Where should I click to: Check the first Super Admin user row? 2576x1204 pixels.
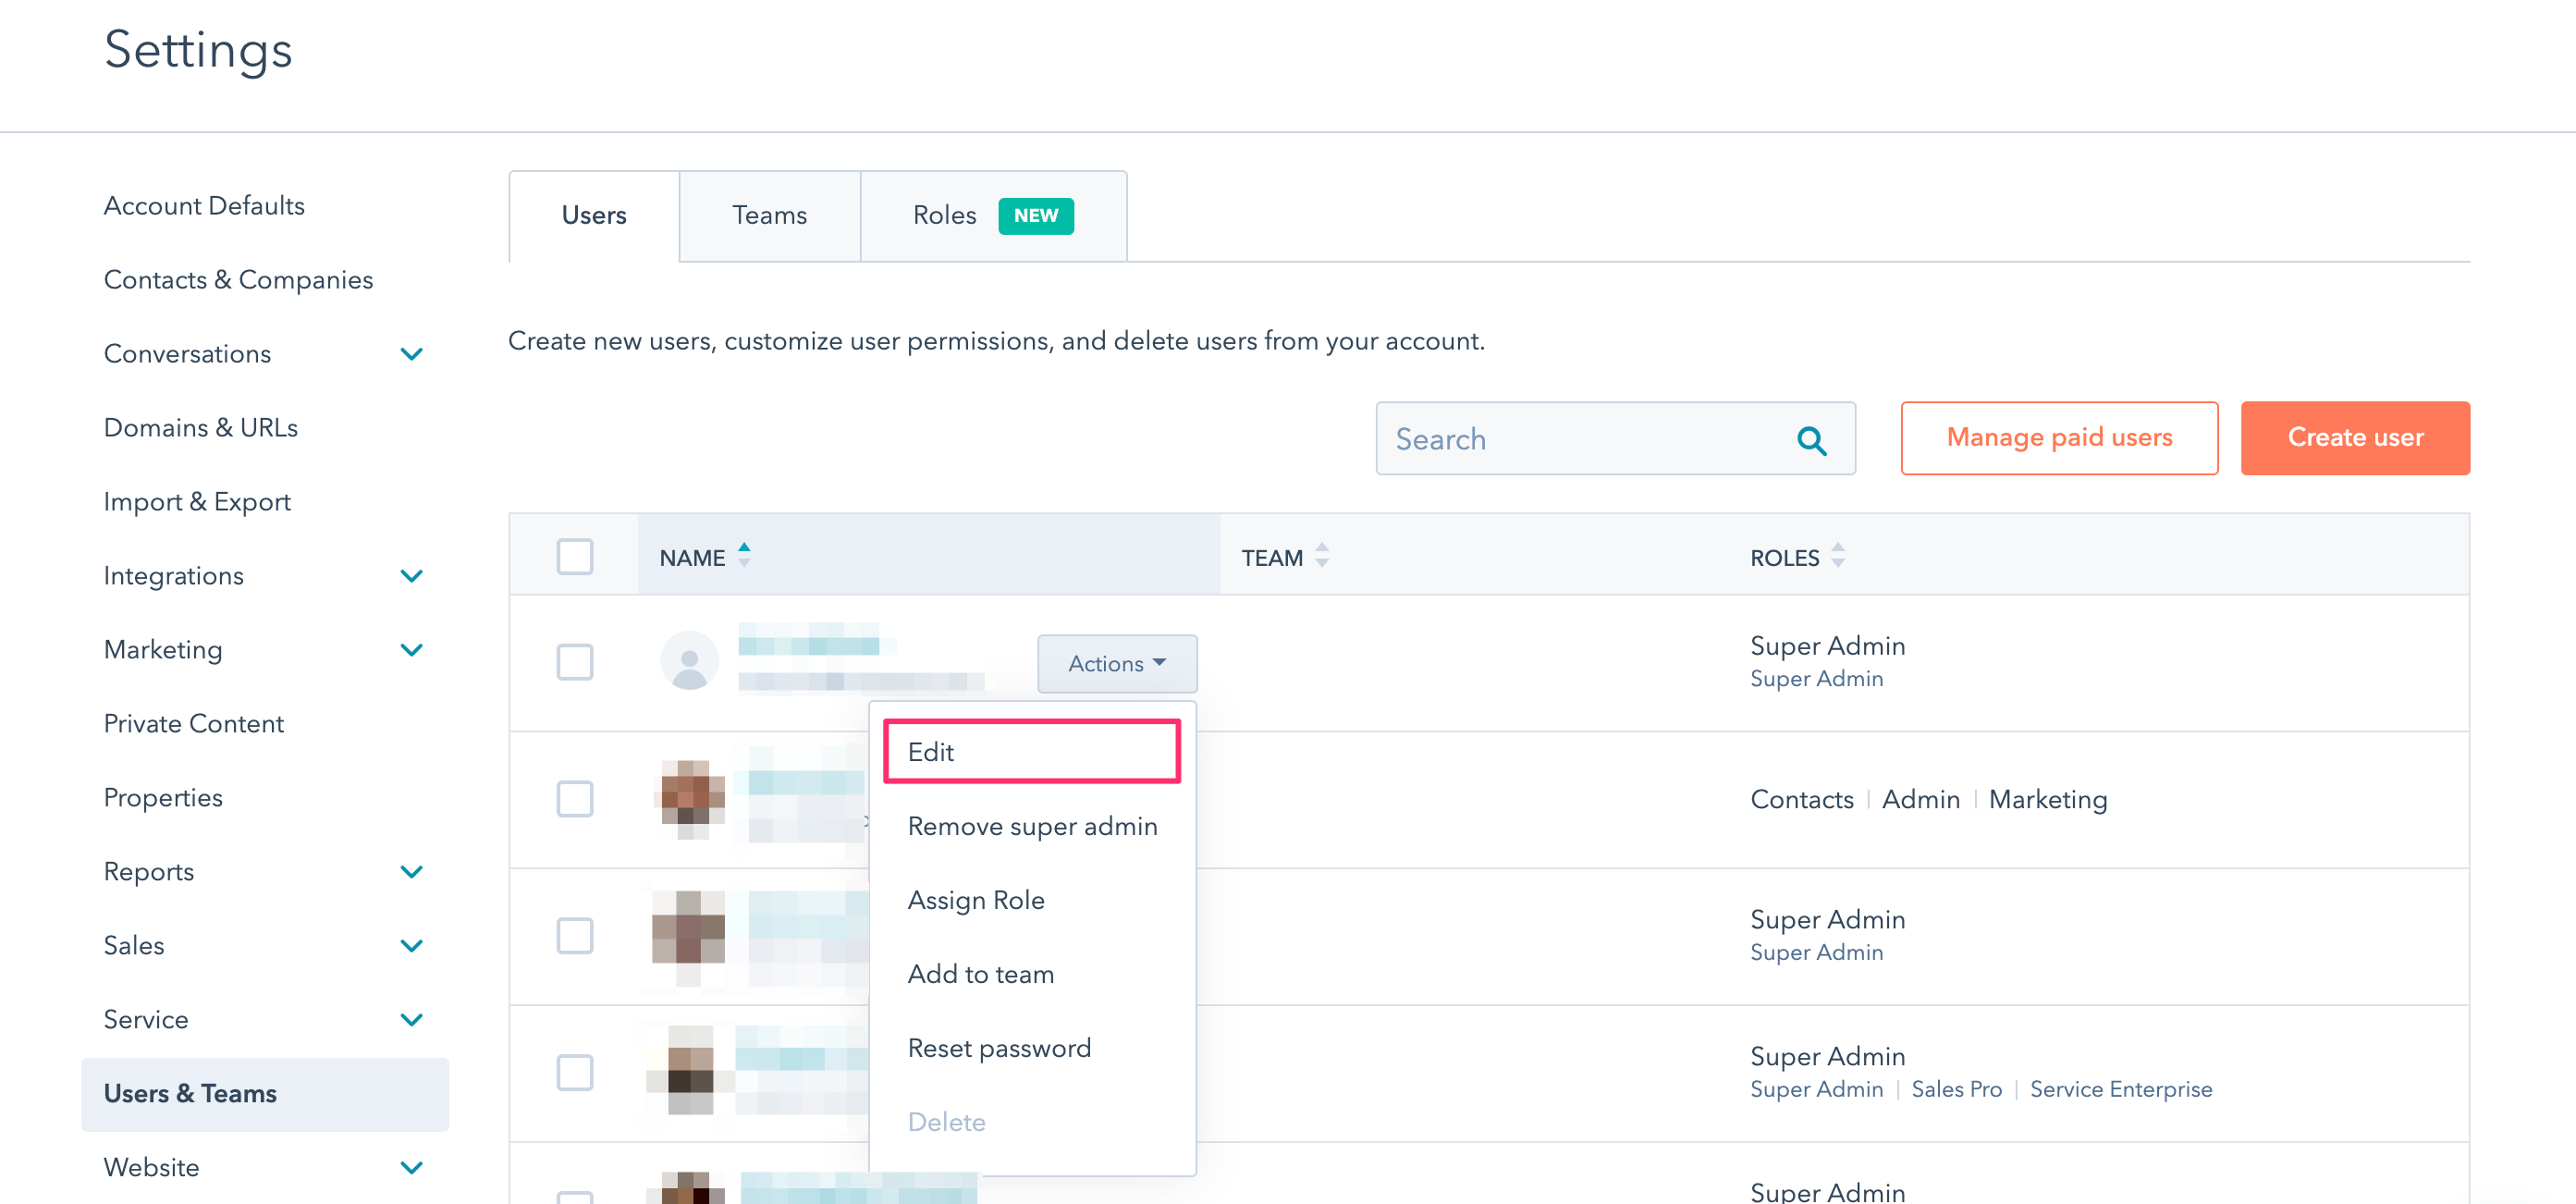tap(575, 662)
